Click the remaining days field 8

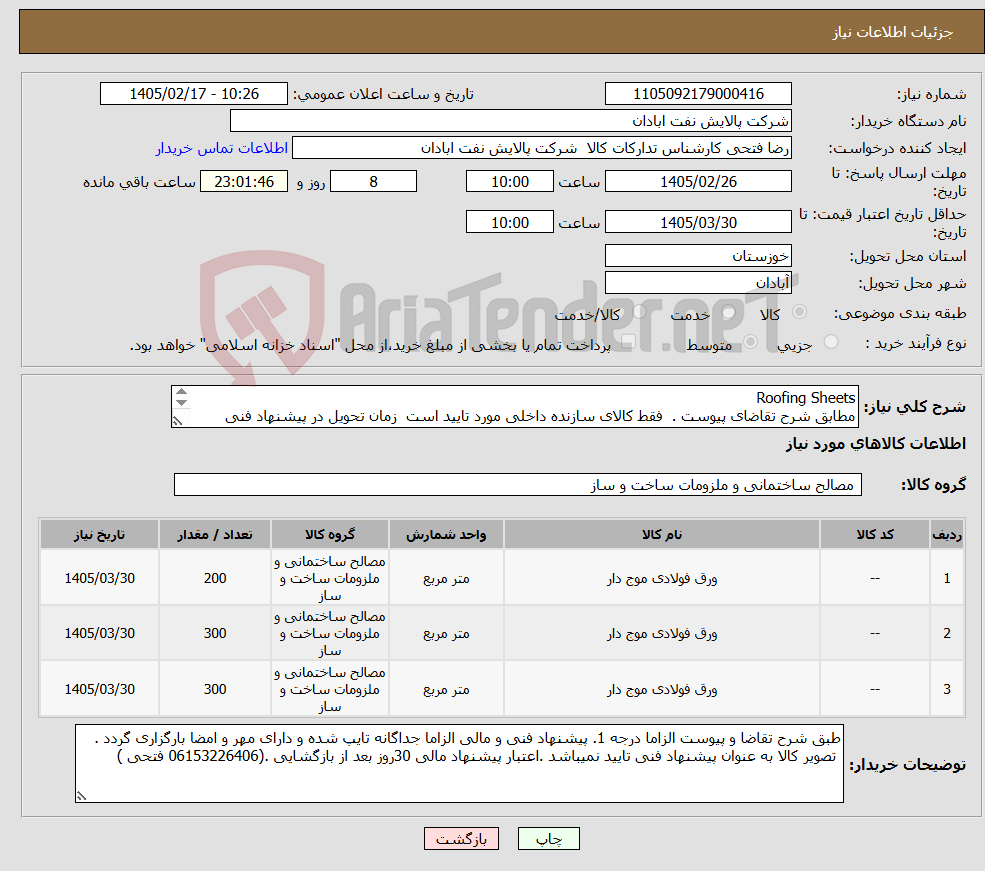(373, 181)
